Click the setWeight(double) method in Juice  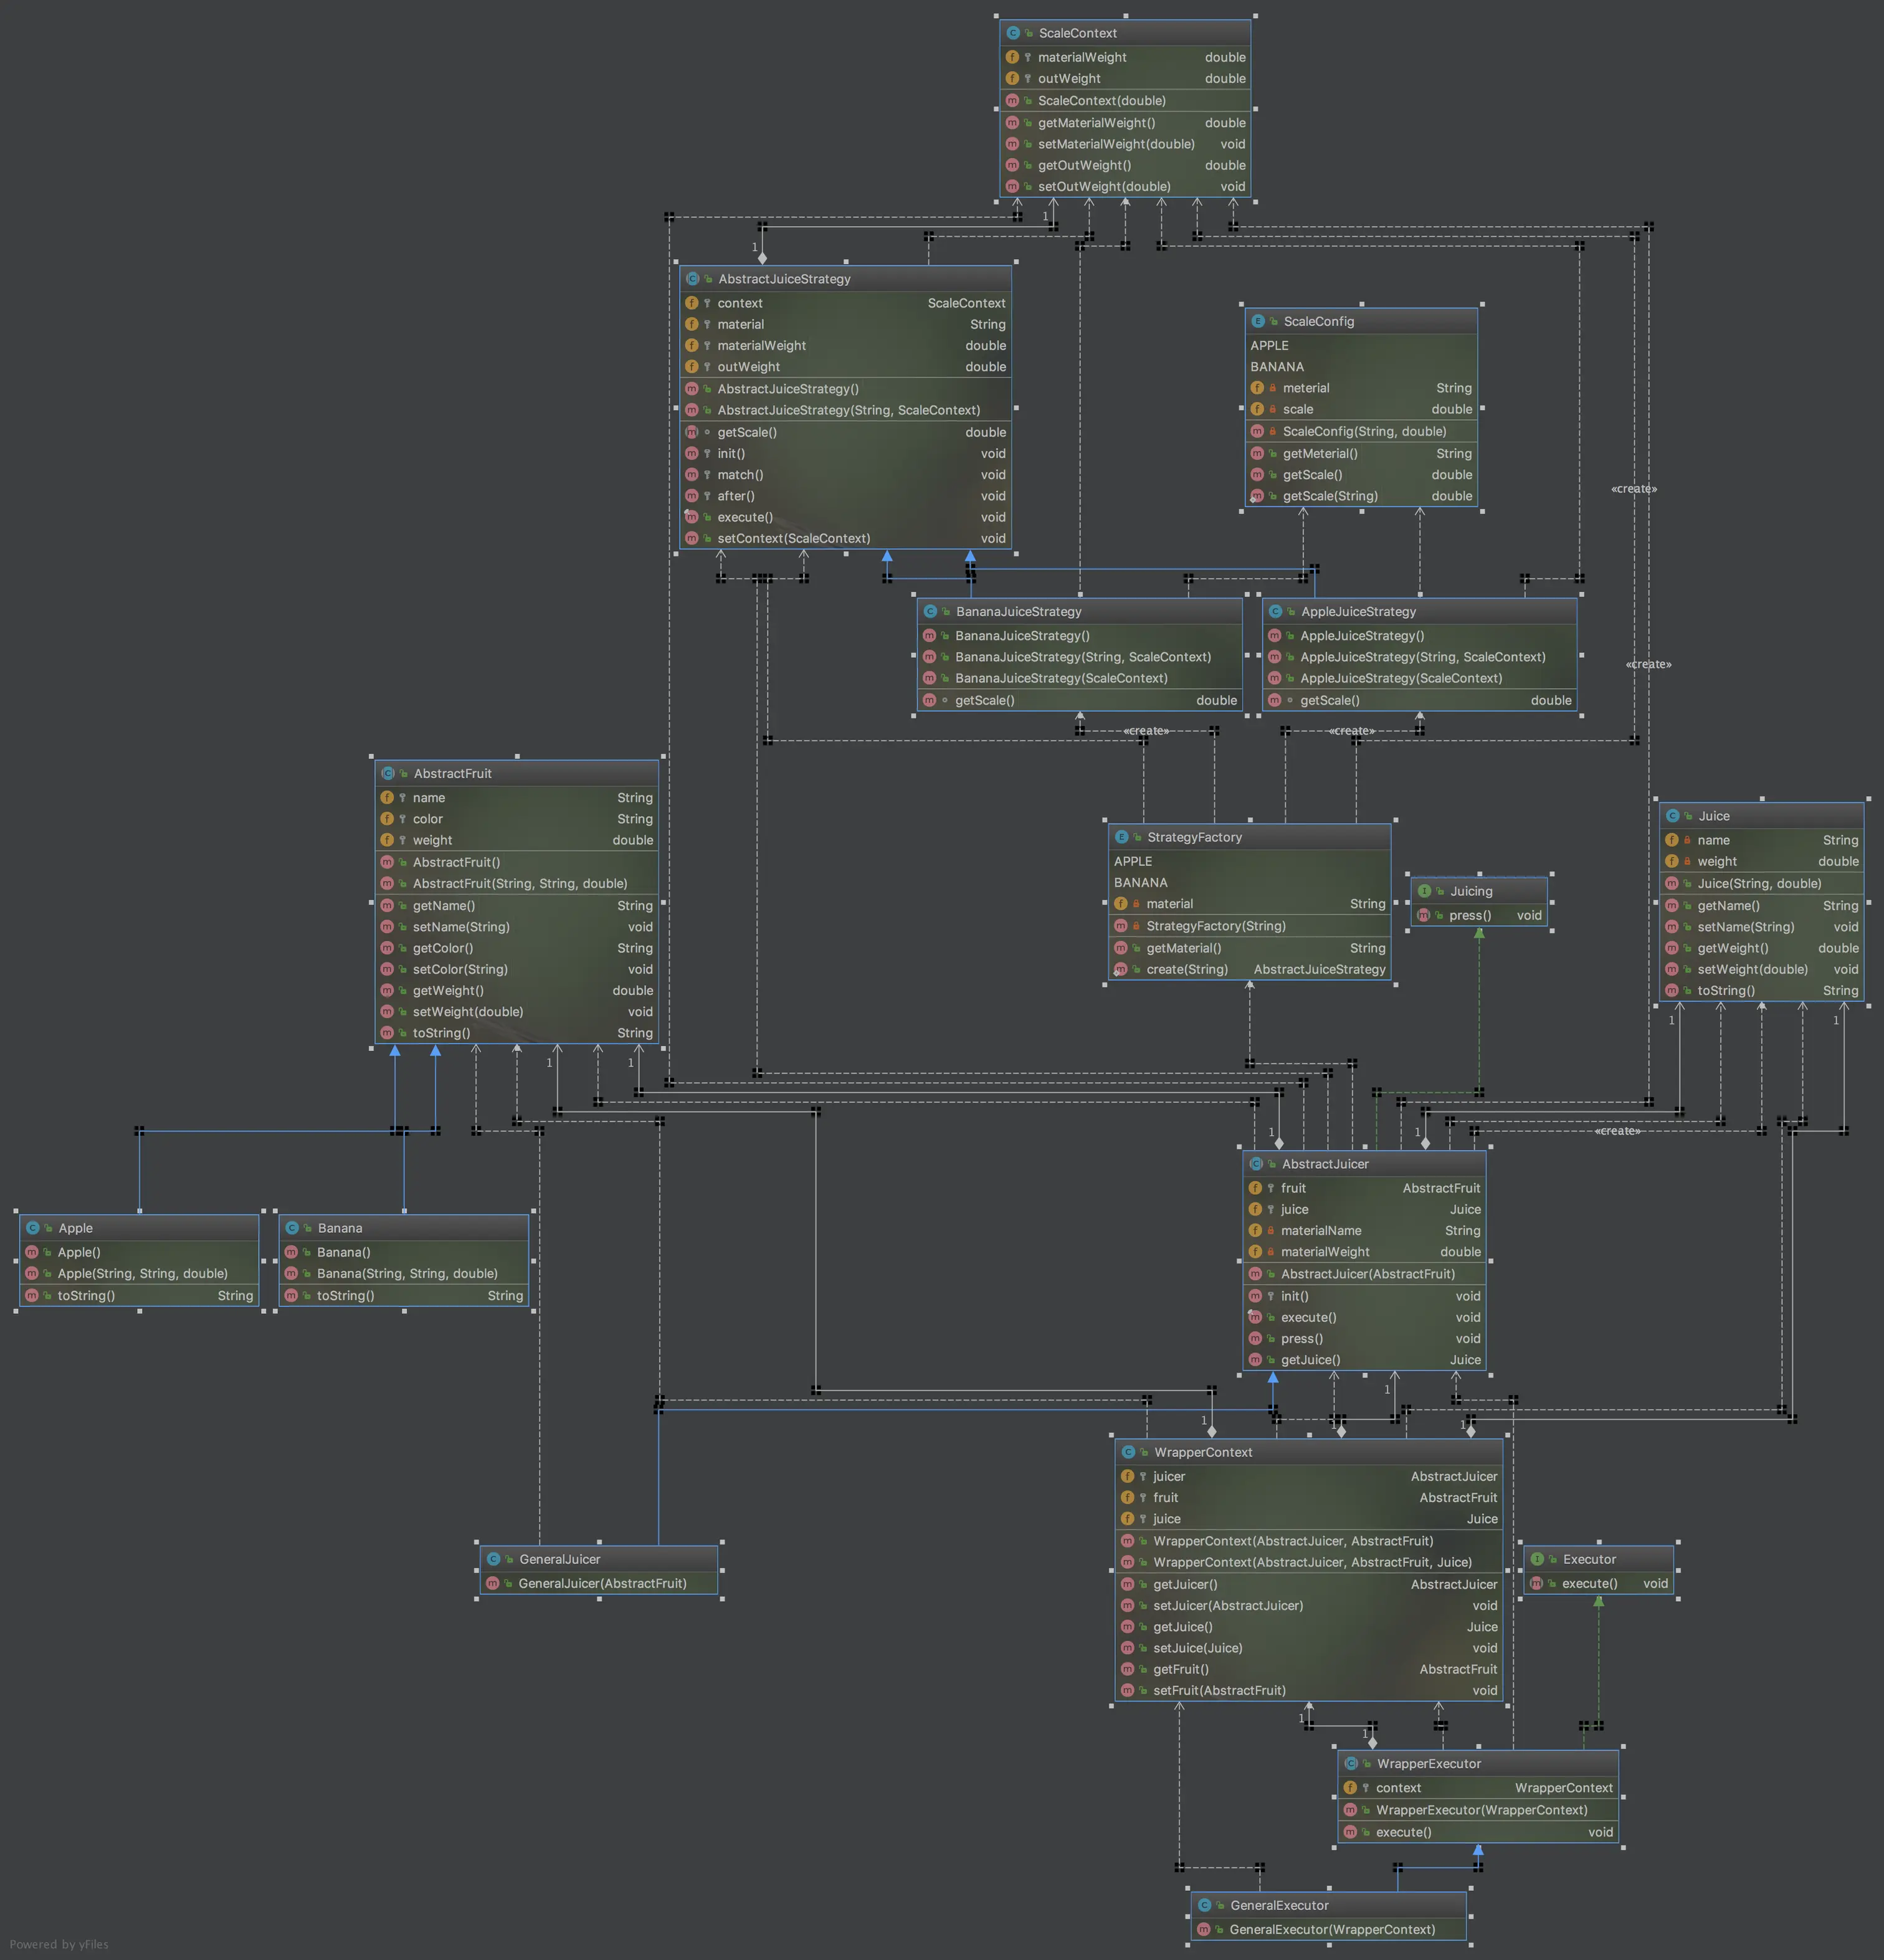(x=1752, y=969)
